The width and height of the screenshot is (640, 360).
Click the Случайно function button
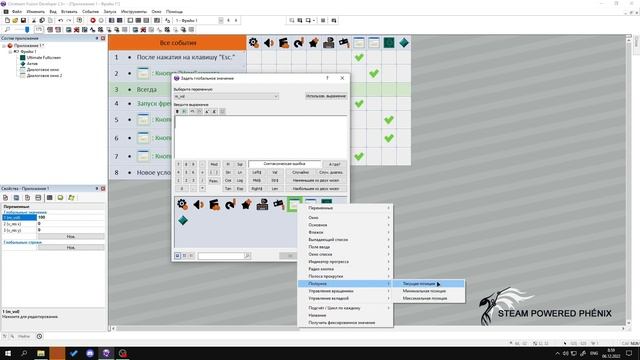click(300, 172)
